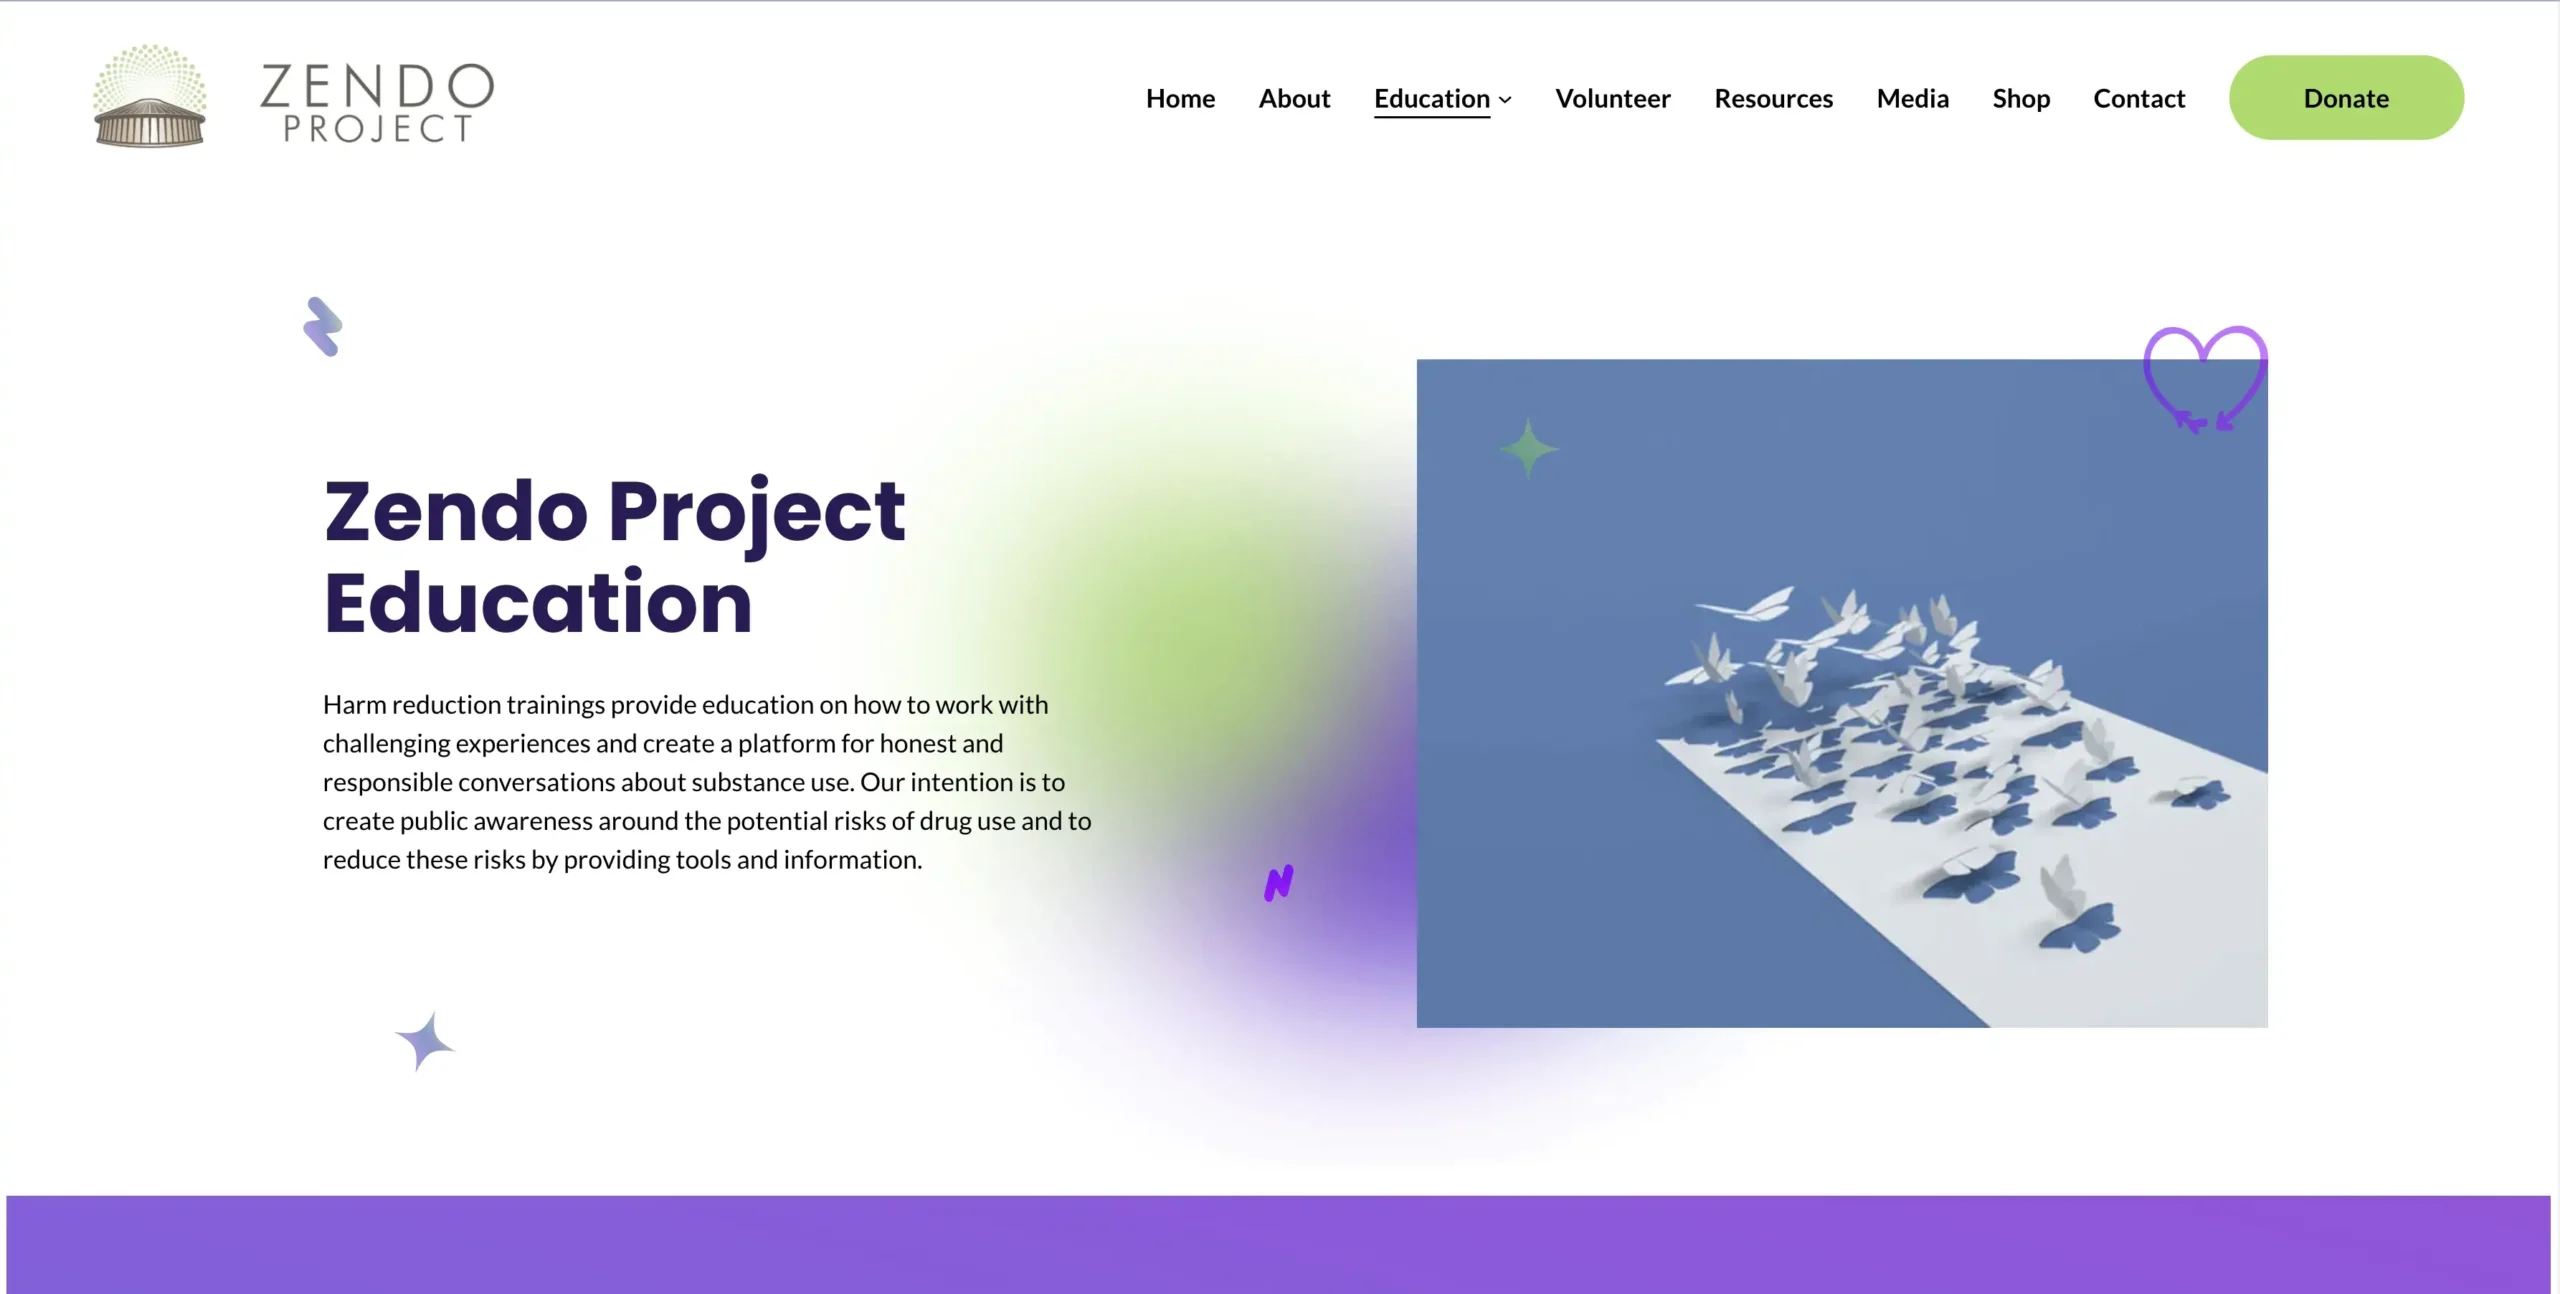Select the Contact menu item

tap(2139, 97)
